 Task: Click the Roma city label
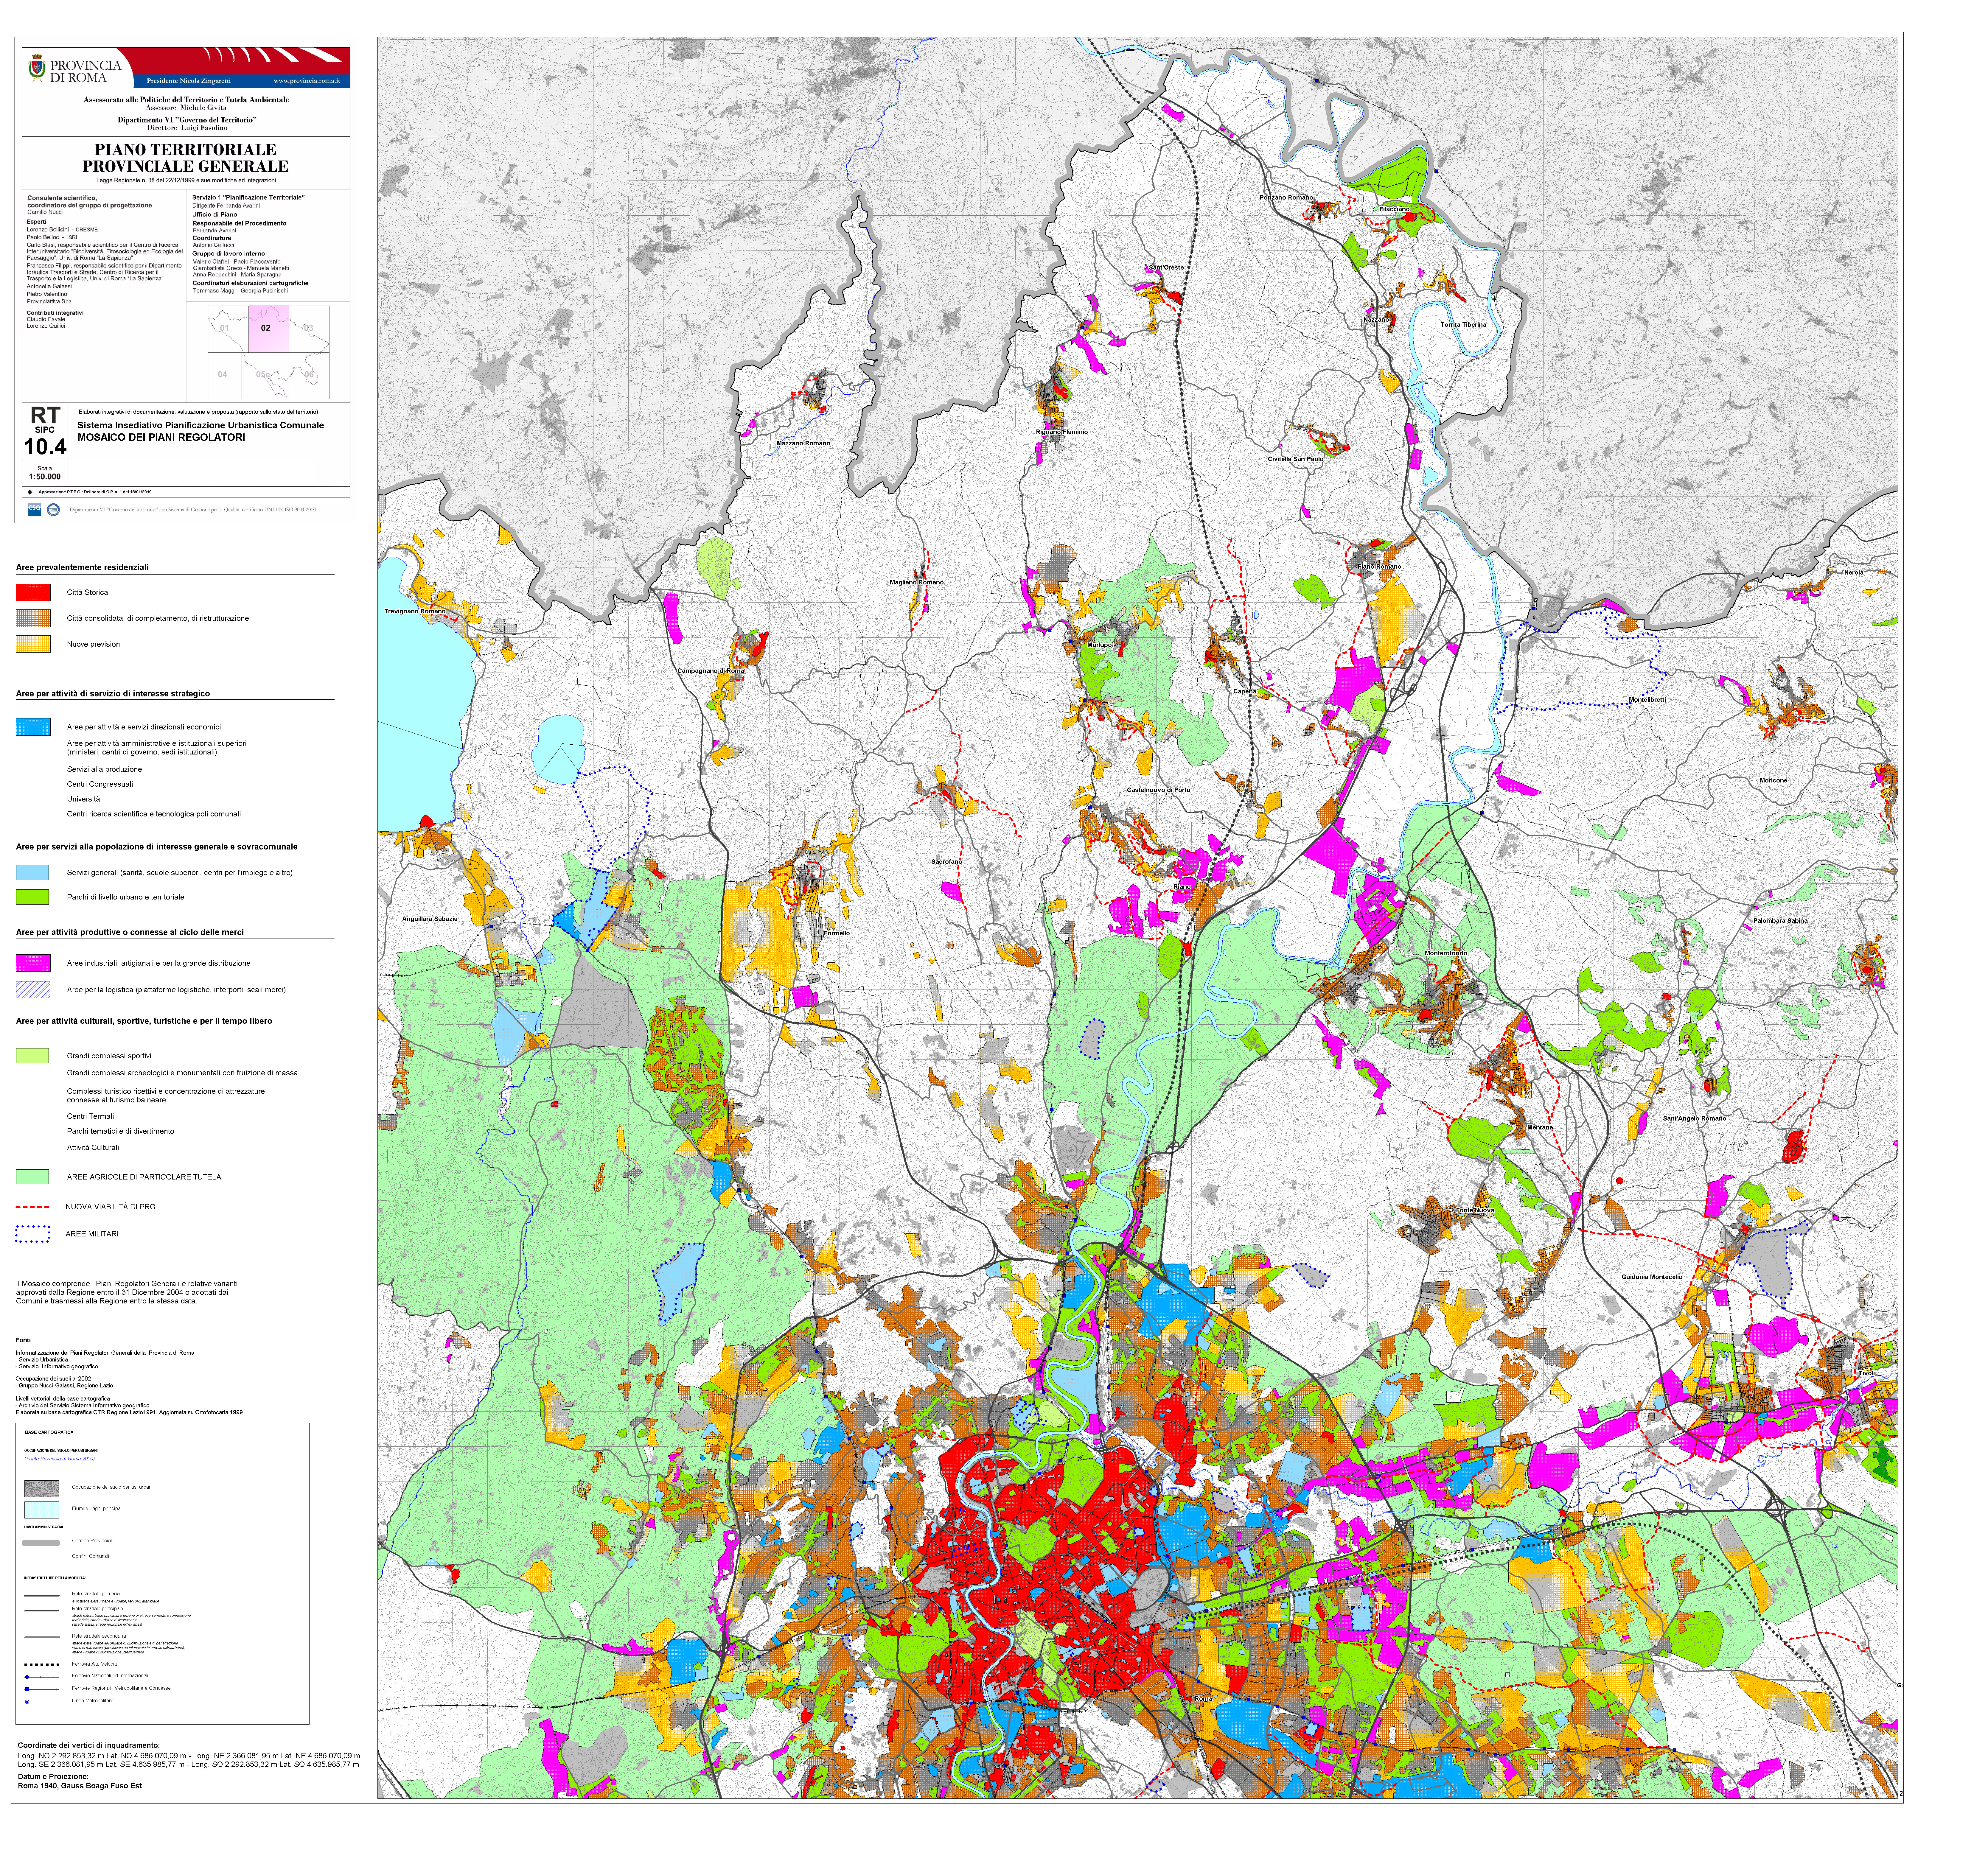tap(1203, 1699)
